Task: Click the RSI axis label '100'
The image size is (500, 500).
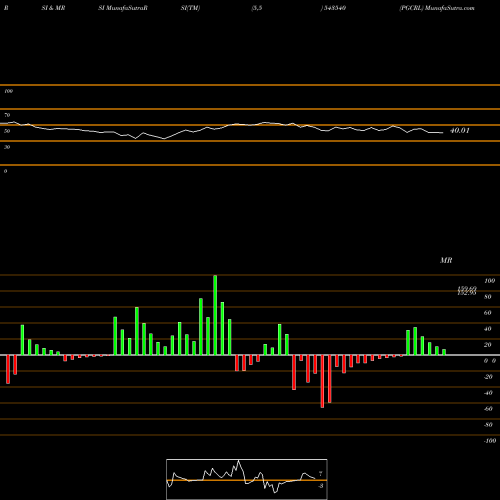Action: 9,91
